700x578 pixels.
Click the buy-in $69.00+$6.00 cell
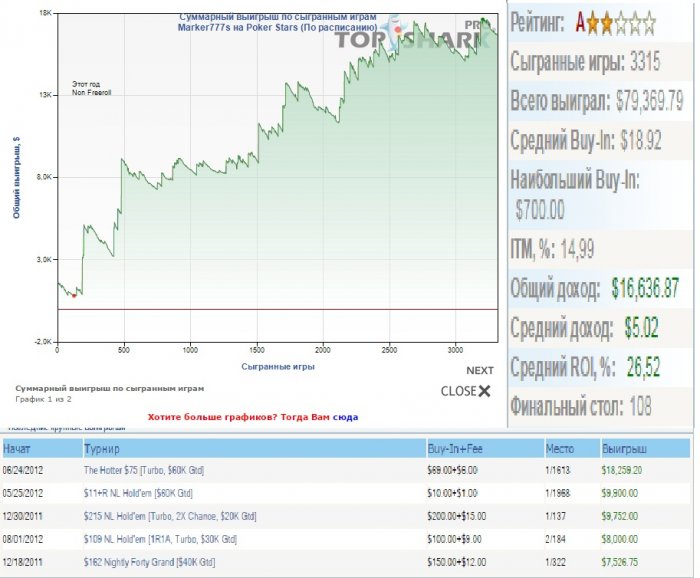coord(452,470)
